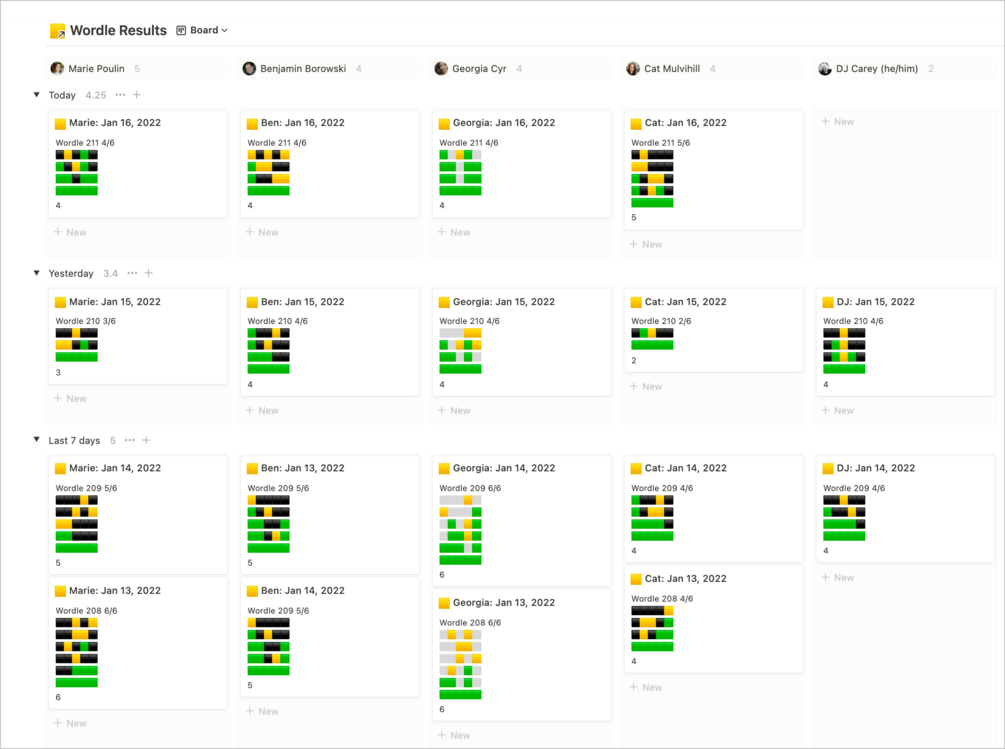The image size is (1005, 749).
Task: Select the Benjamin Borowski column header name
Action: [303, 69]
